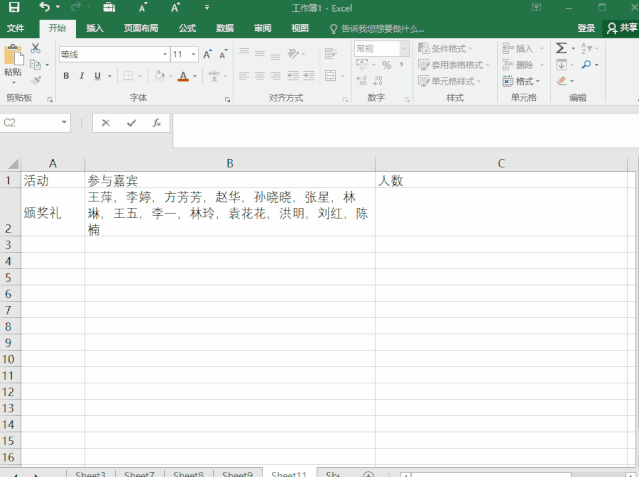The image size is (639, 477).
Task: Click the 共享 share button
Action: [621, 28]
